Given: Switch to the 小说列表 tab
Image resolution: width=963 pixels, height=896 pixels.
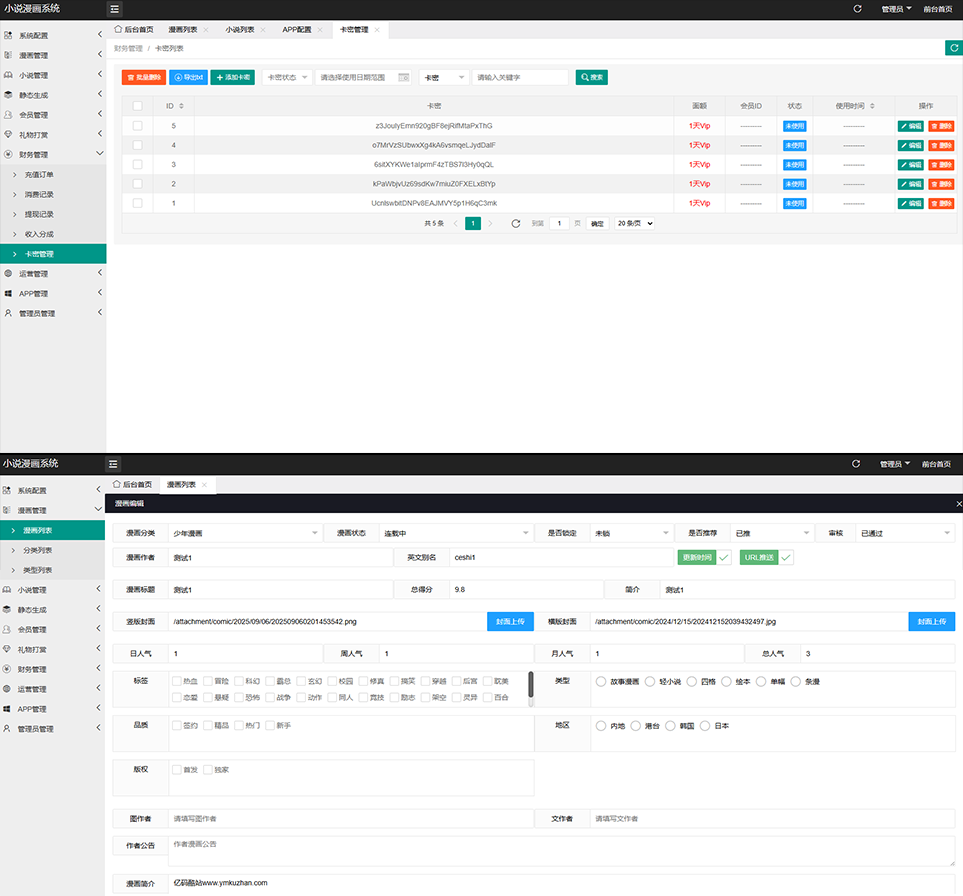Looking at the screenshot, I should (x=238, y=31).
